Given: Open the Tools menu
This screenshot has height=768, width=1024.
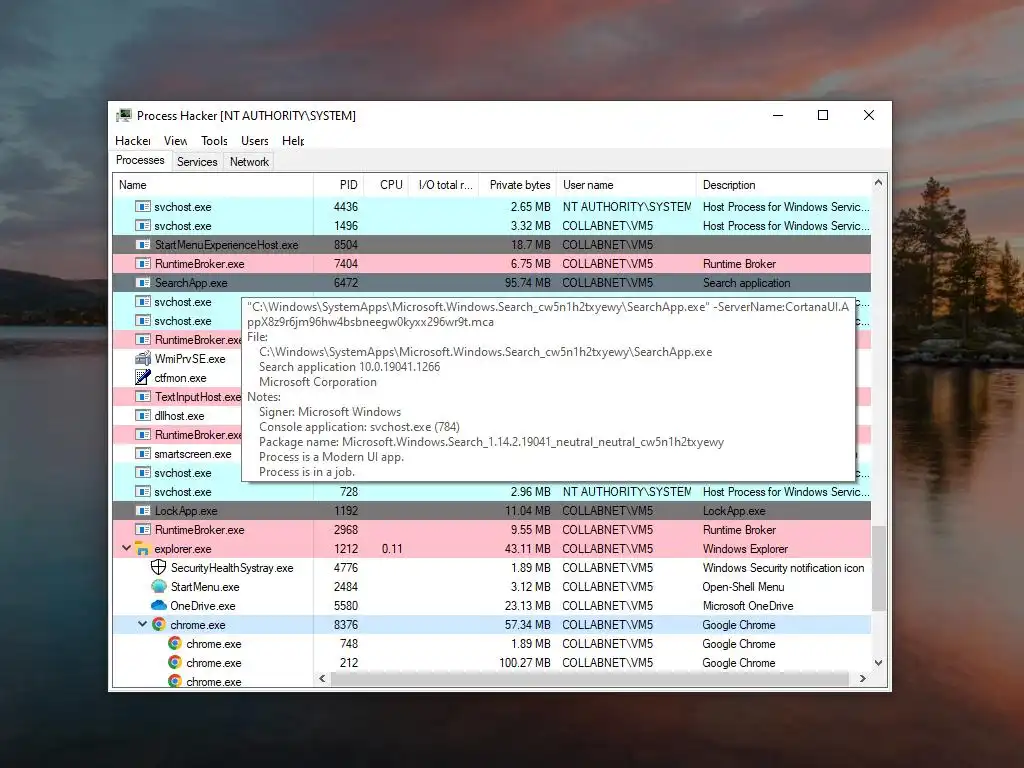Looking at the screenshot, I should coord(214,140).
